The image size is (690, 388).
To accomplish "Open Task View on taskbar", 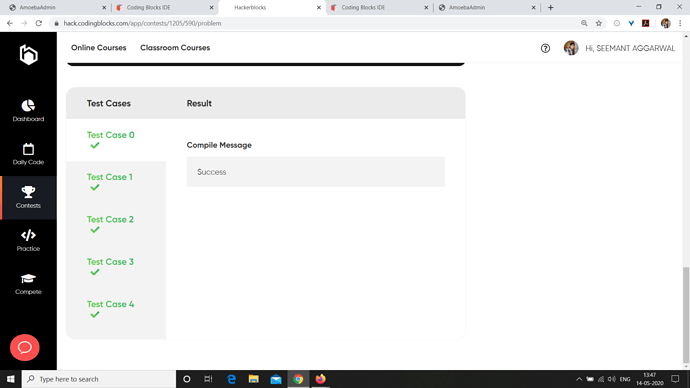I will [209, 379].
